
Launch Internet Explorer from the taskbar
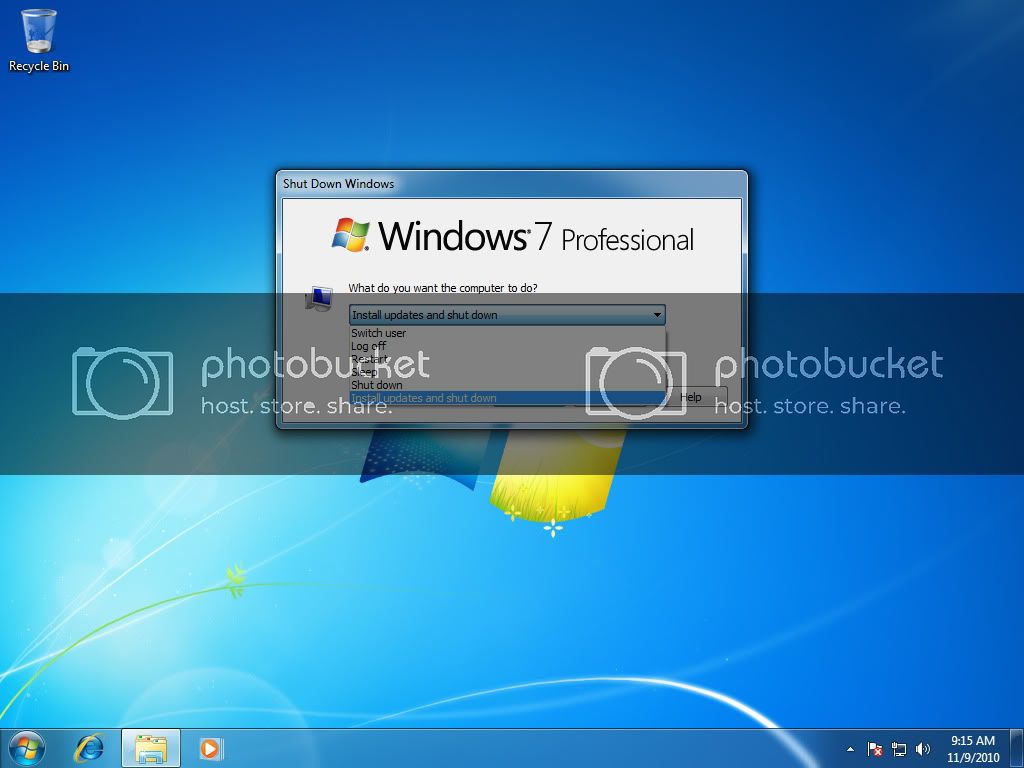coord(89,748)
